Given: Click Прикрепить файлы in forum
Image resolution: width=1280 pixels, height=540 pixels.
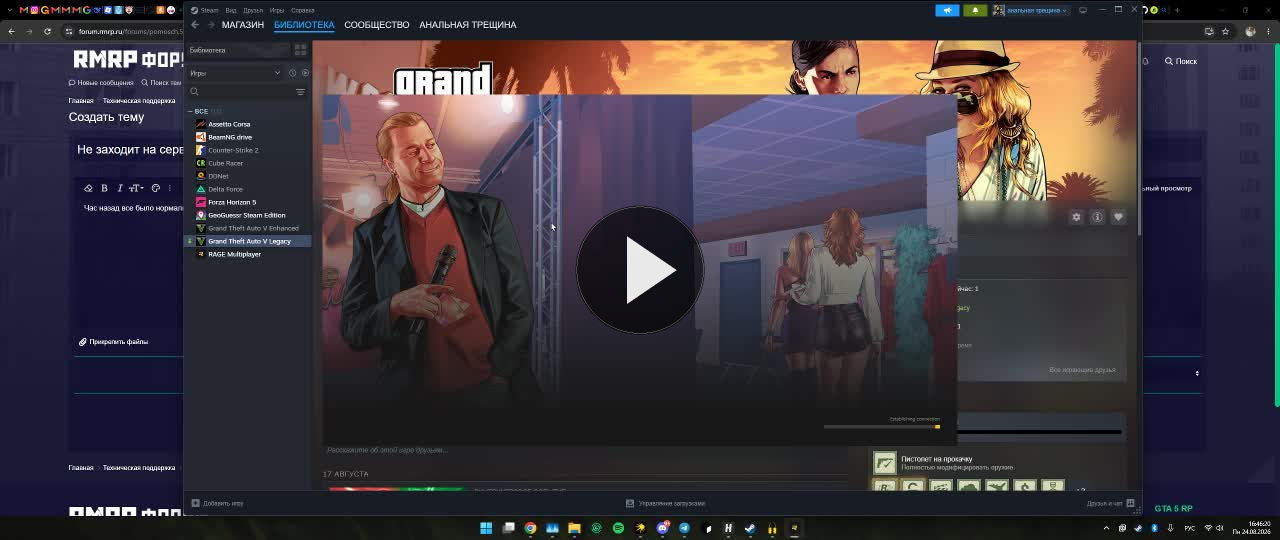Looking at the screenshot, I should pyautogui.click(x=114, y=342).
